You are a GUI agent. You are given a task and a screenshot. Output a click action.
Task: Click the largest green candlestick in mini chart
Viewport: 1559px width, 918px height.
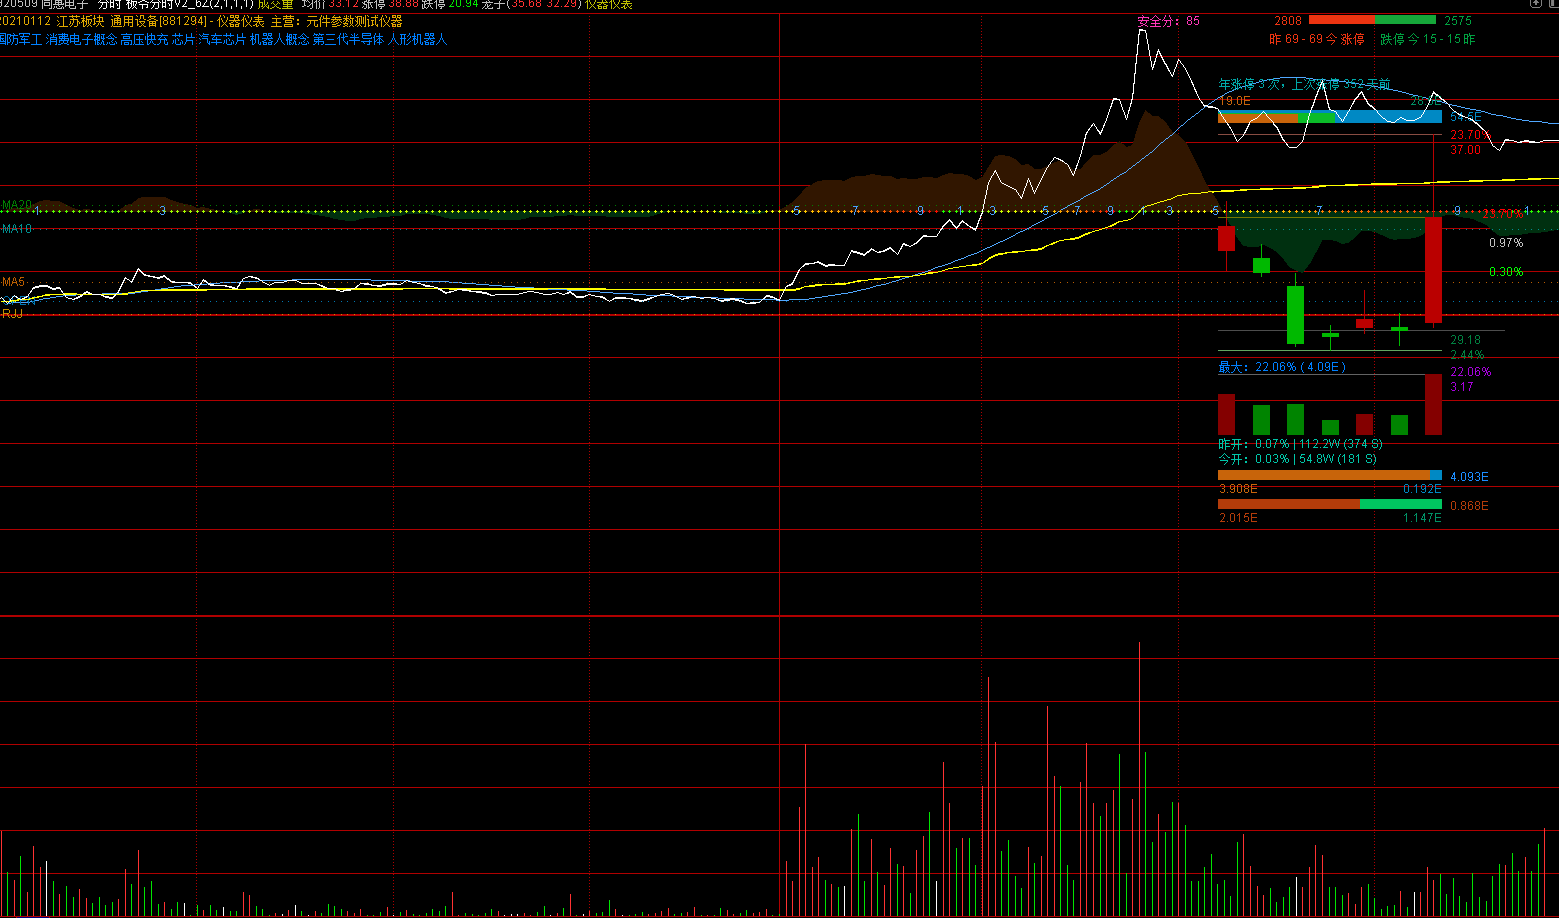(1295, 315)
